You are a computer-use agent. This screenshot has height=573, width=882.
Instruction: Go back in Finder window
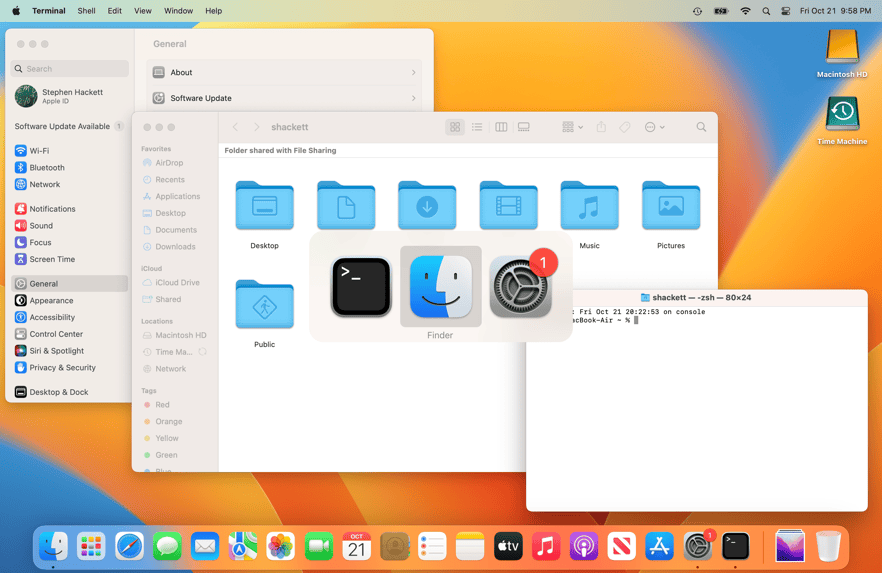236,127
